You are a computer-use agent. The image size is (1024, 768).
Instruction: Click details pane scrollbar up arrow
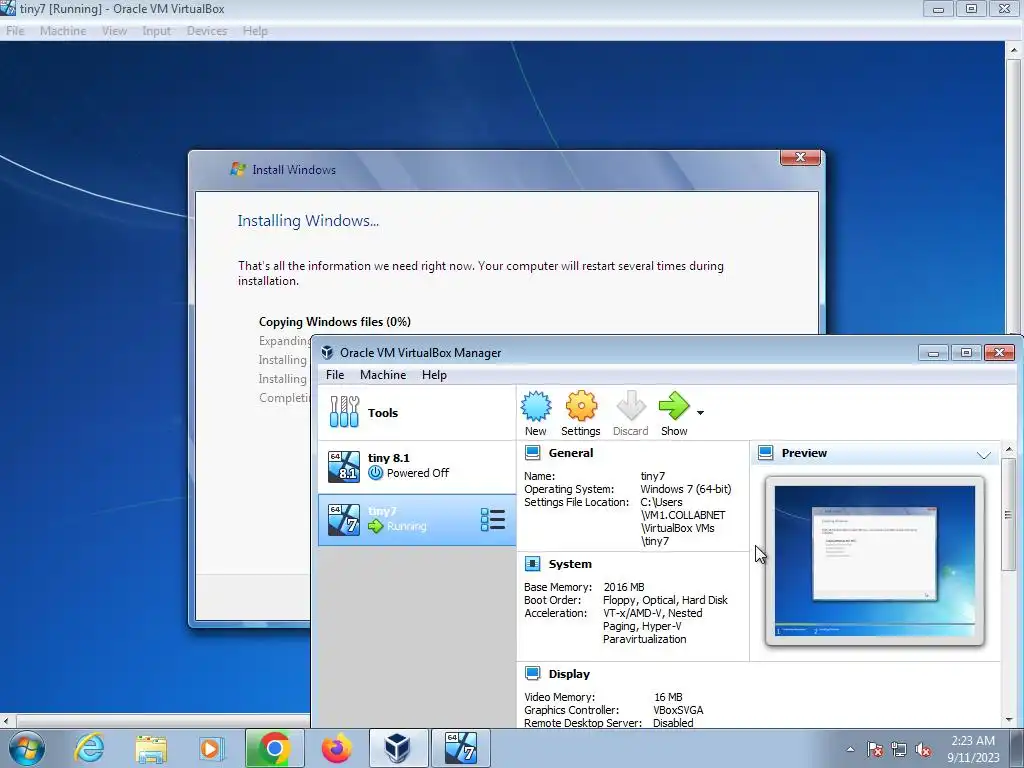coord(1009,449)
